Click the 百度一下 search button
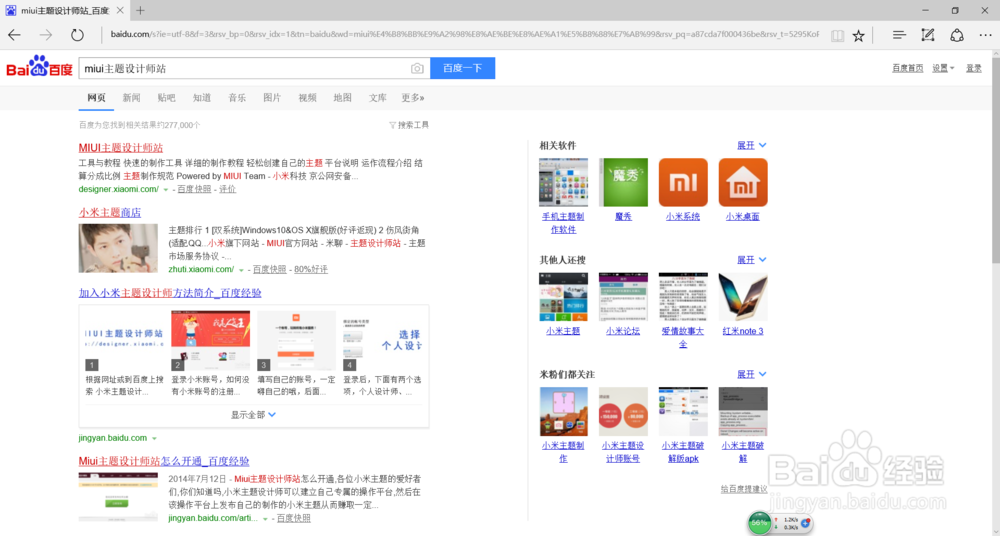Screen dimensions: 1000x536 pyautogui.click(x=462, y=68)
